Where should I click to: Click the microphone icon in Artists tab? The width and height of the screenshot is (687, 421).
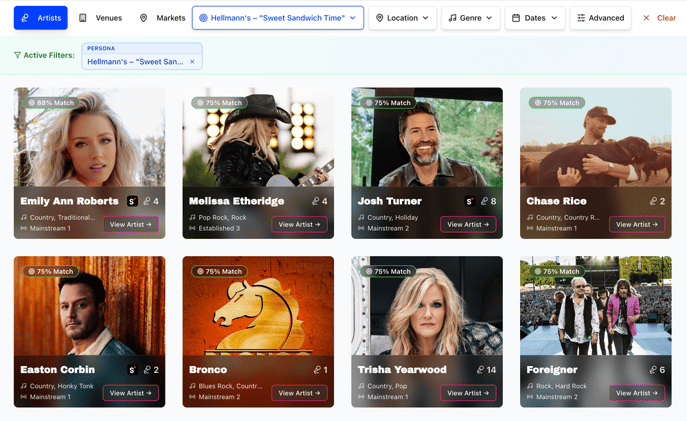click(25, 18)
